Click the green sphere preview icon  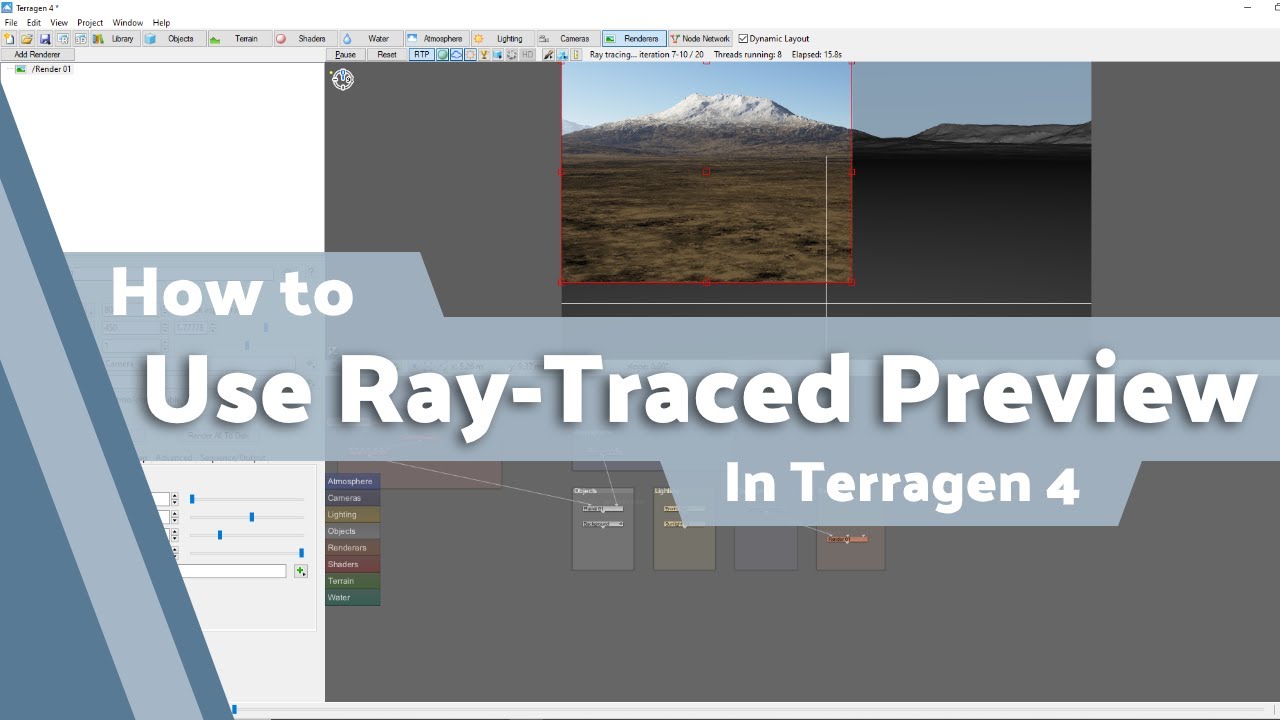point(442,55)
